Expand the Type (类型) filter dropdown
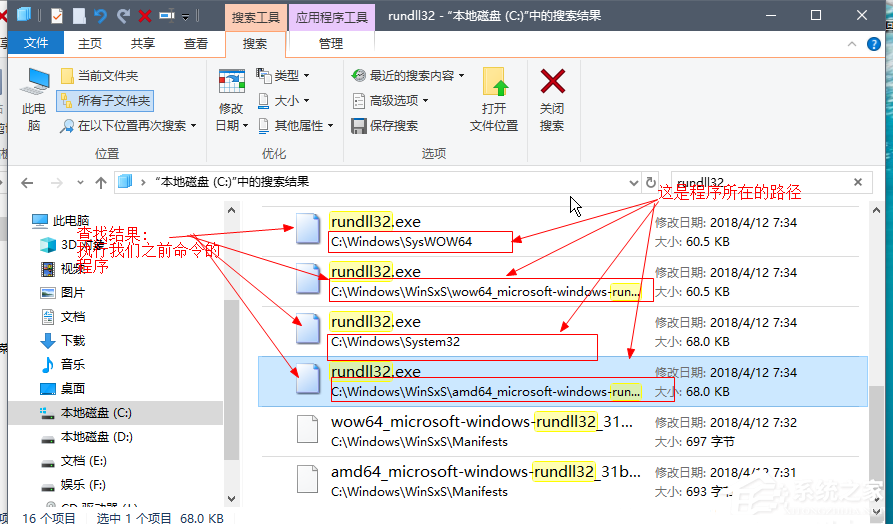The width and height of the screenshot is (893, 524). (x=283, y=75)
